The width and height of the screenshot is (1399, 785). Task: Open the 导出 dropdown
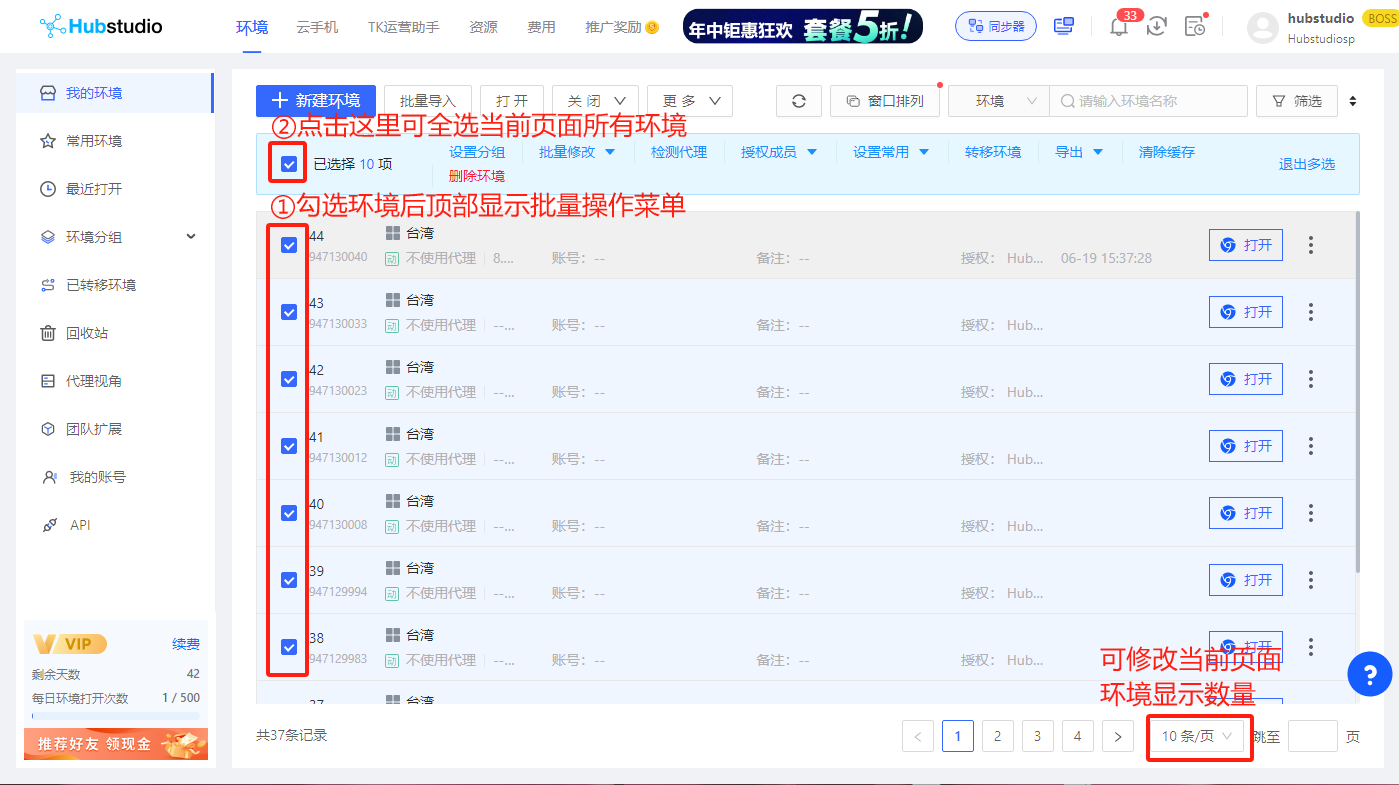point(1079,152)
